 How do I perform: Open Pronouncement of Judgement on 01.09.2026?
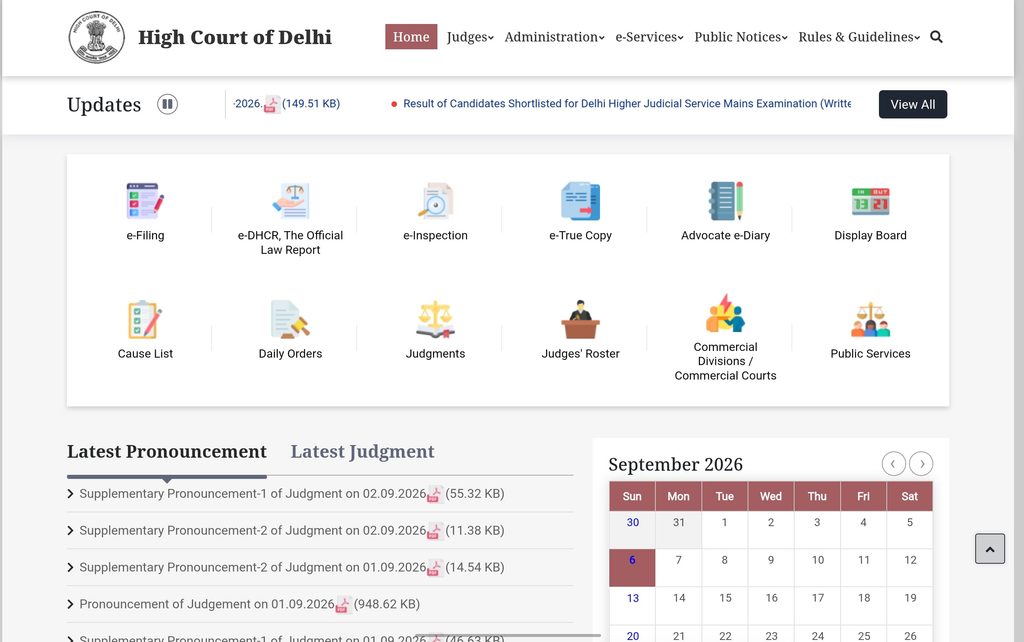click(207, 604)
